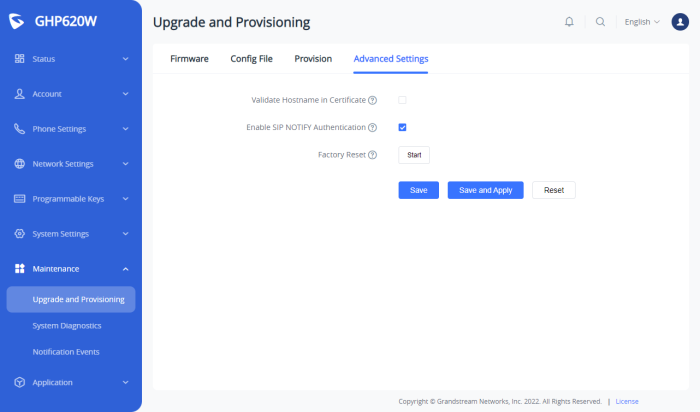The height and width of the screenshot is (412, 700).
Task: Click the user profile avatar icon
Action: click(x=680, y=21)
